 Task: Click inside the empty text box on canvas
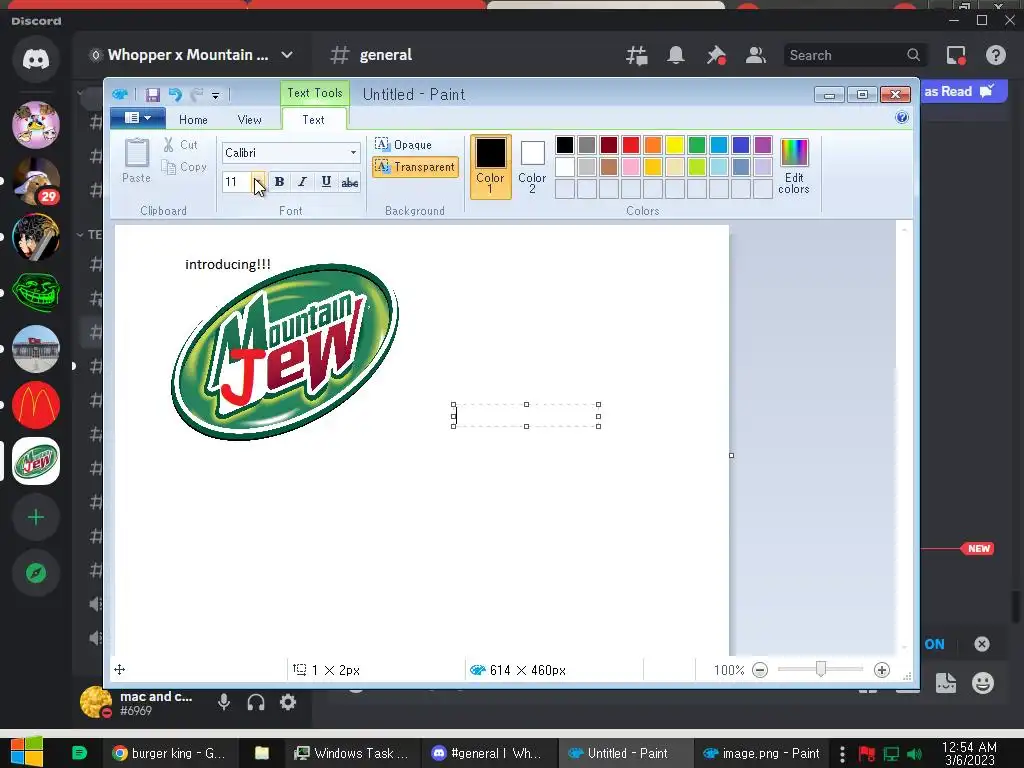[526, 416]
